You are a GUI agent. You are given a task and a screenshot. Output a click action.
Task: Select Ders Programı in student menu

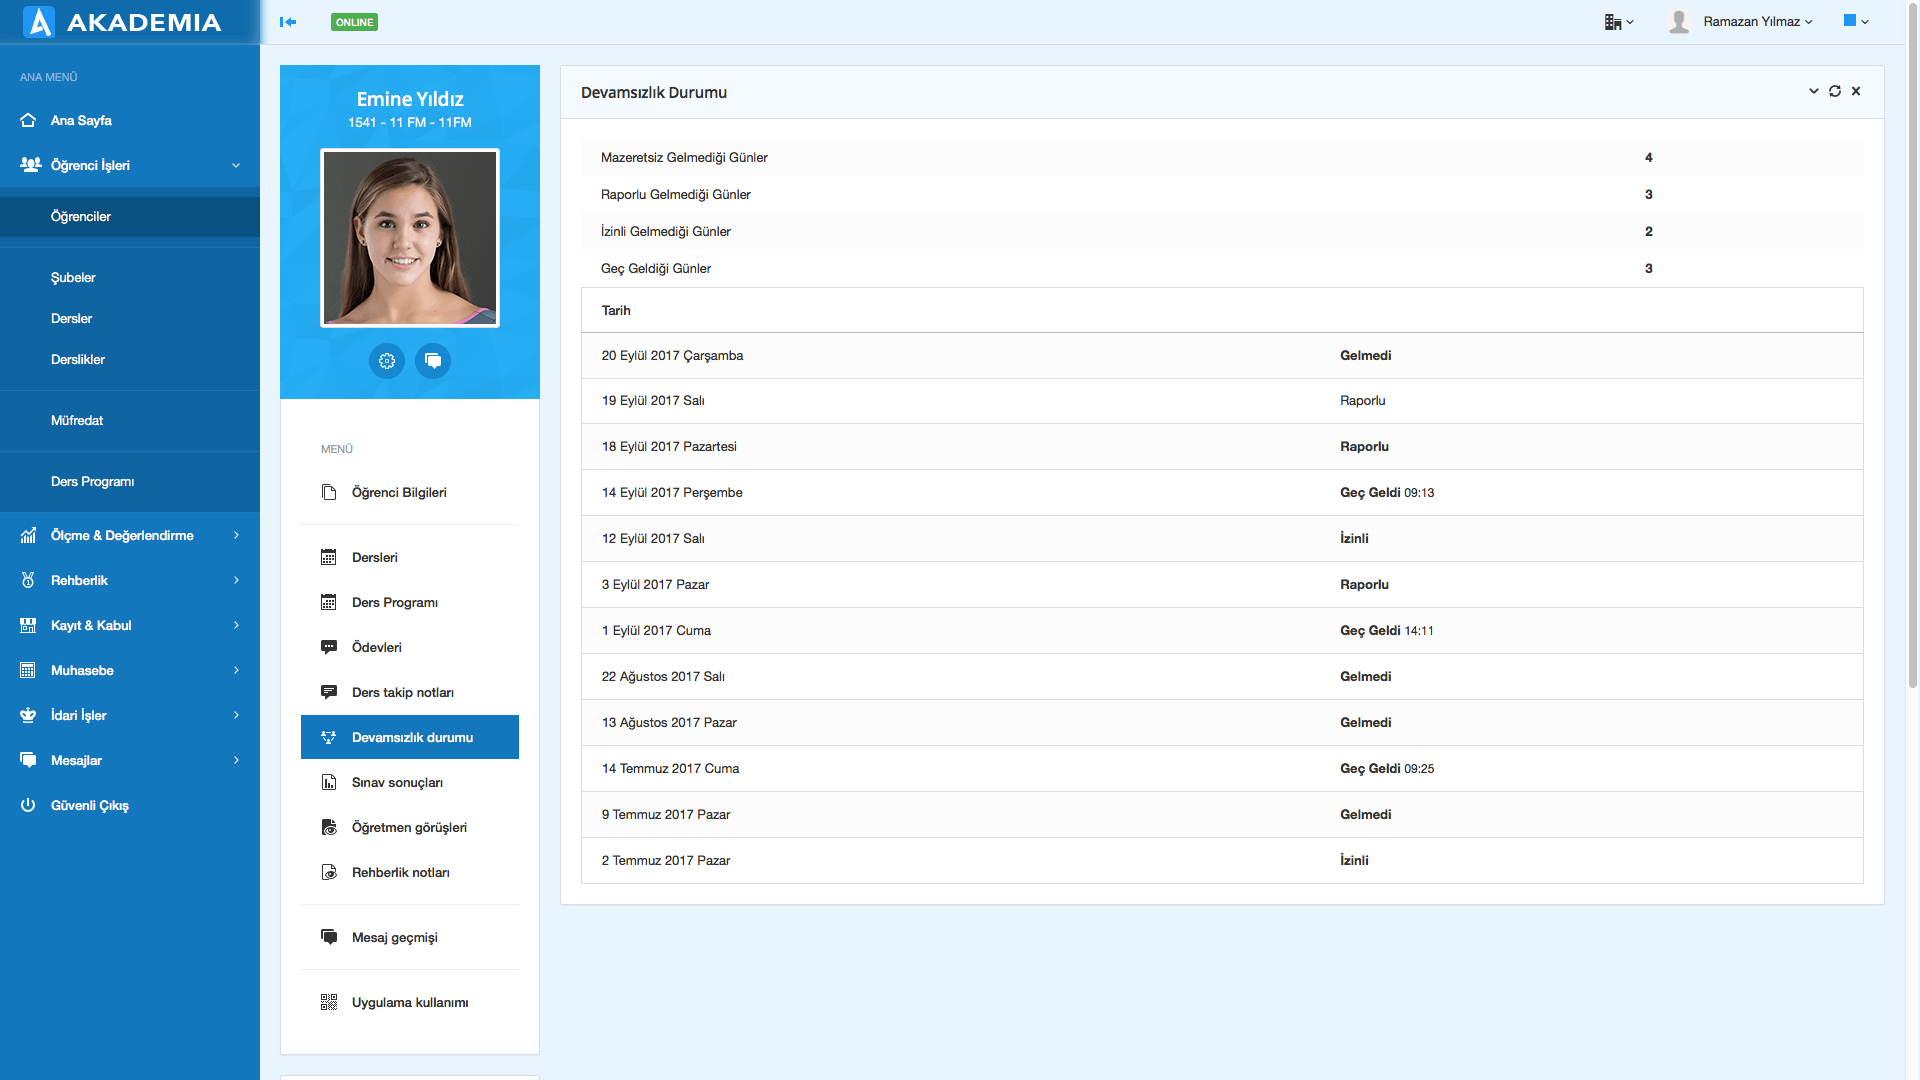(x=395, y=602)
